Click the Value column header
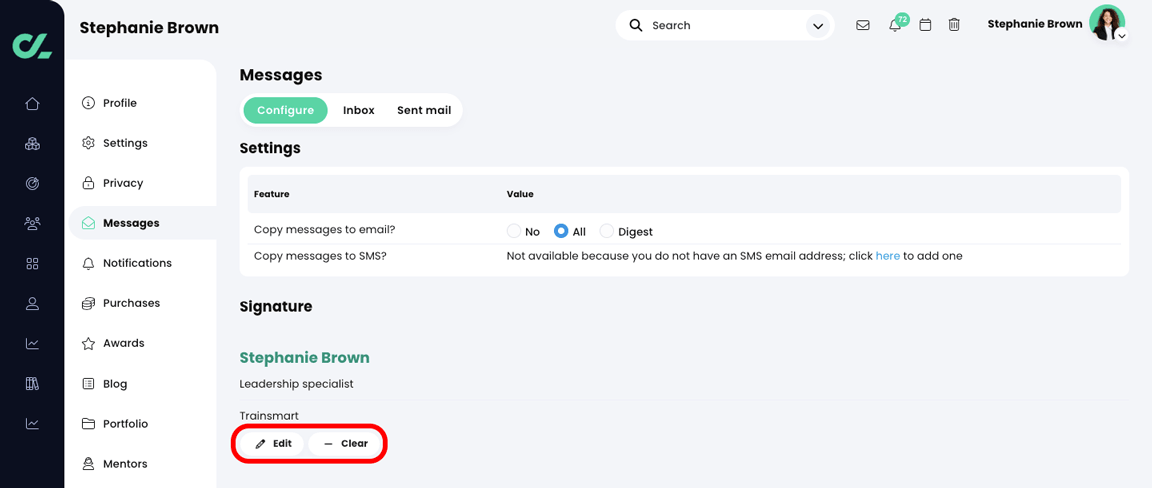Screen dimensions: 1152x488 tap(520, 194)
